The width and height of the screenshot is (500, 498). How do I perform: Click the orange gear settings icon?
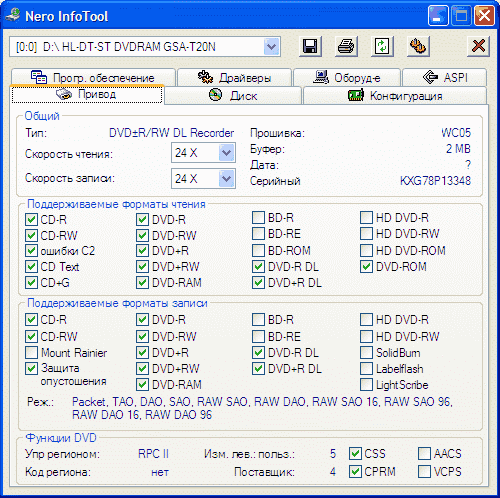pos(418,46)
